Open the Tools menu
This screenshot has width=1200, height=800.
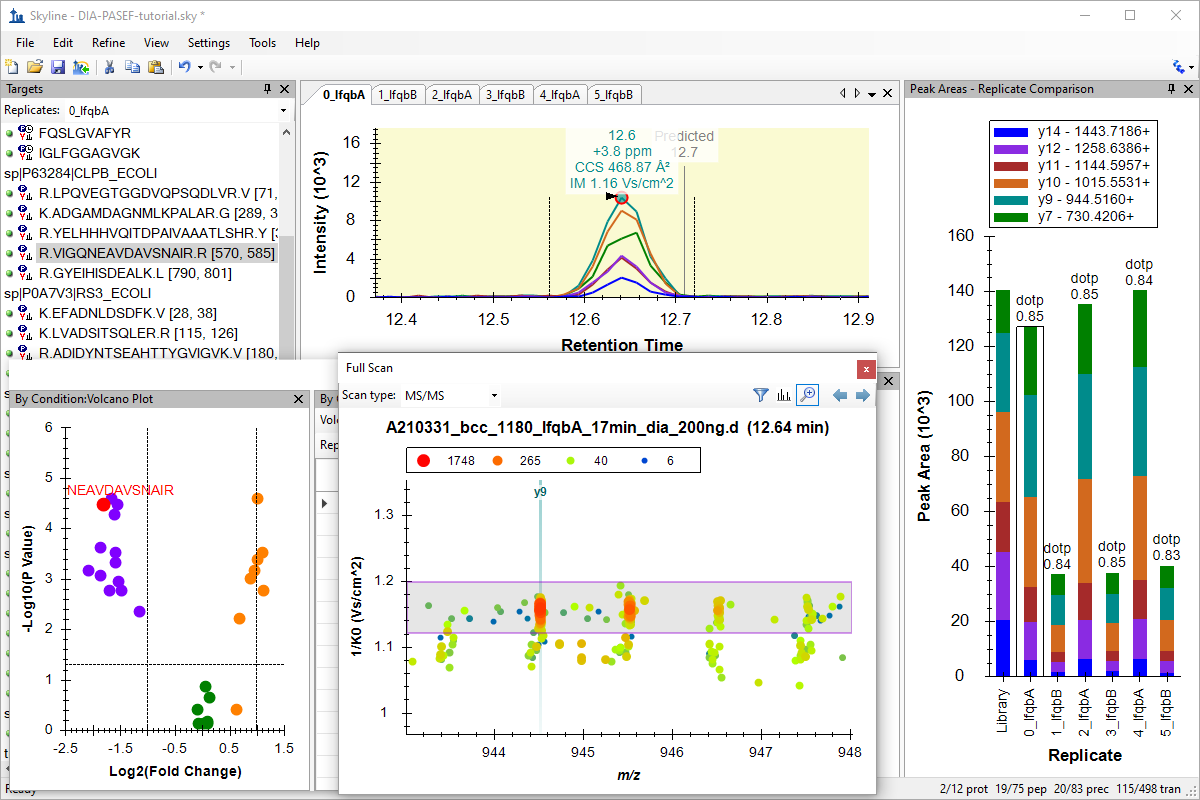[x=263, y=43]
